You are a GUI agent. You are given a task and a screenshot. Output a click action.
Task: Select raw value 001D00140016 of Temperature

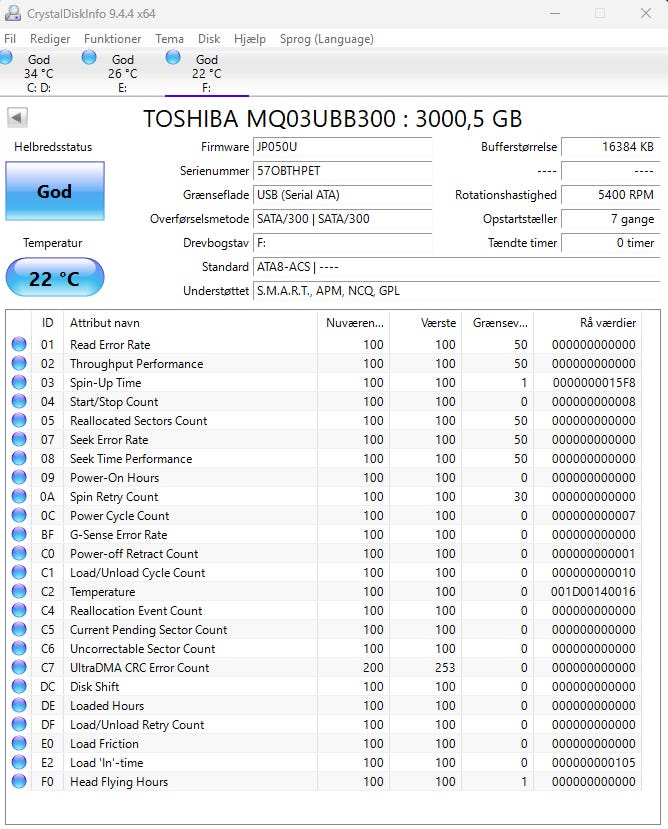[x=593, y=592]
